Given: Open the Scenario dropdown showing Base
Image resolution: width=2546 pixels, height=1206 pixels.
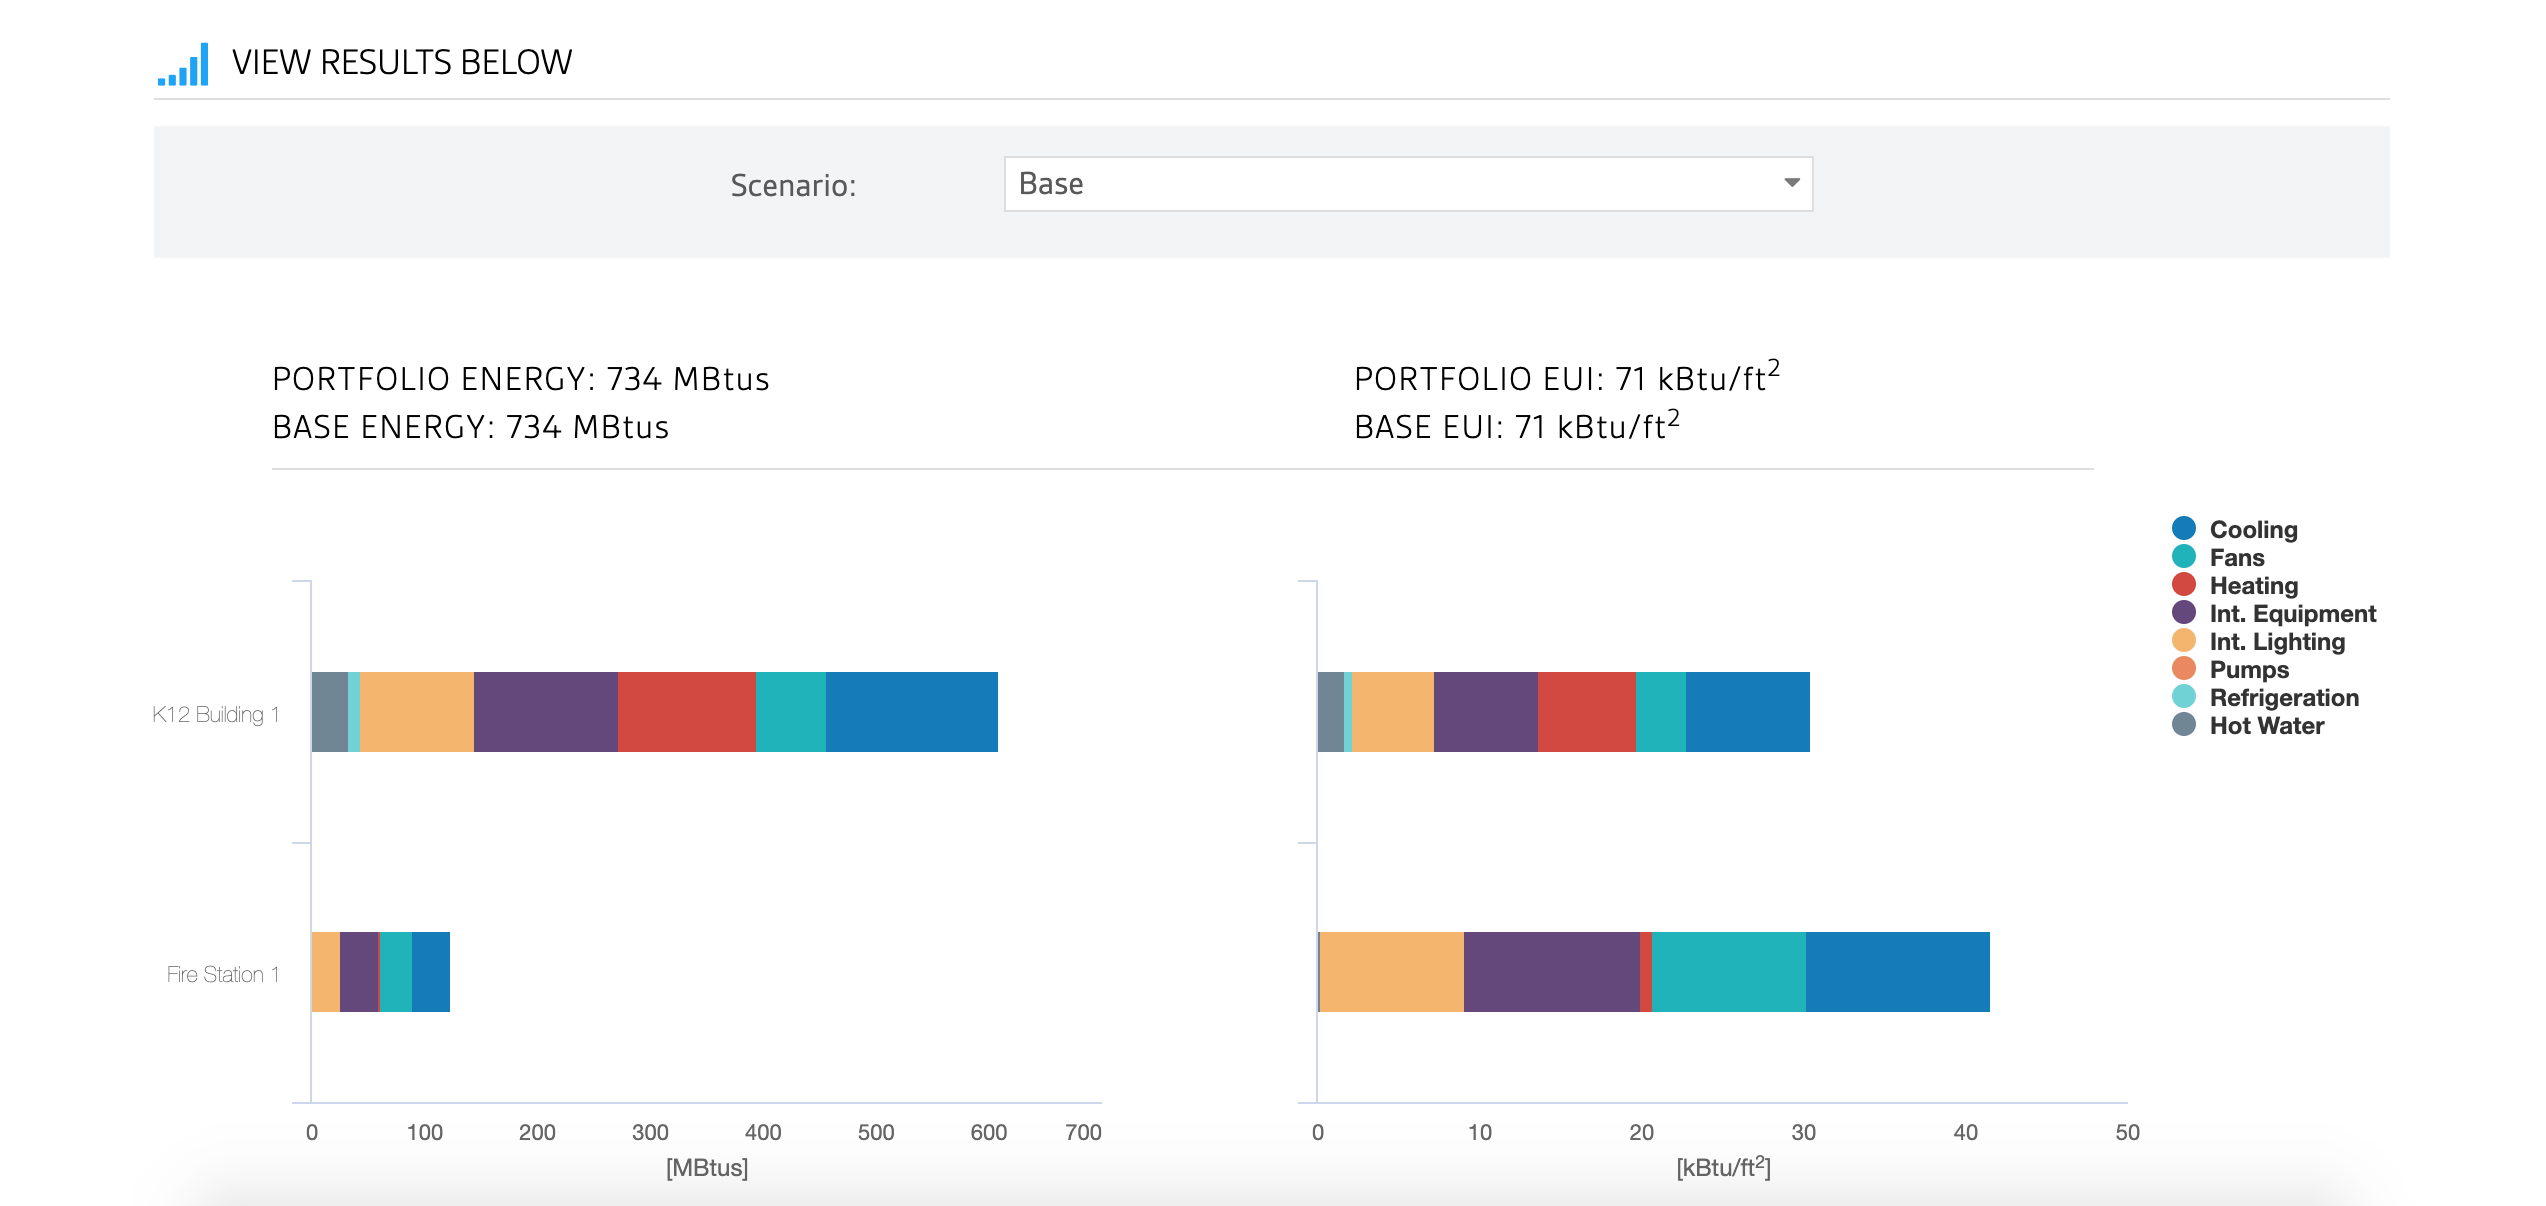Looking at the screenshot, I should pyautogui.click(x=1407, y=184).
